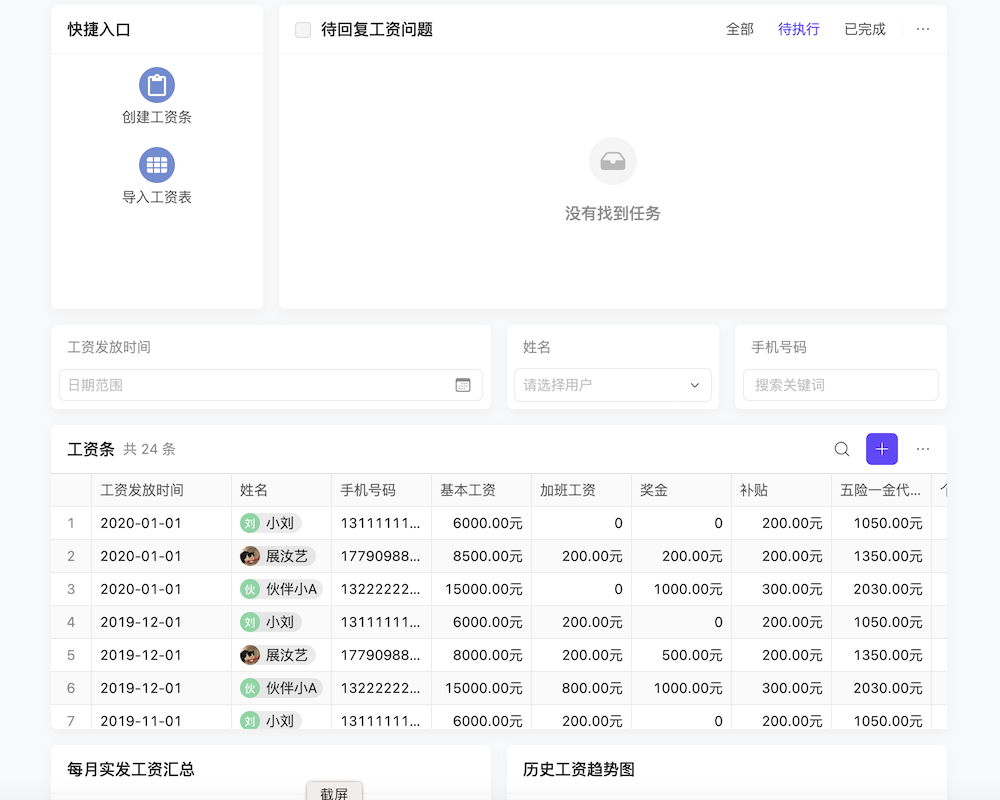The width and height of the screenshot is (1000, 800).
Task: Click the 手机号码 search keyword field
Action: (840, 385)
